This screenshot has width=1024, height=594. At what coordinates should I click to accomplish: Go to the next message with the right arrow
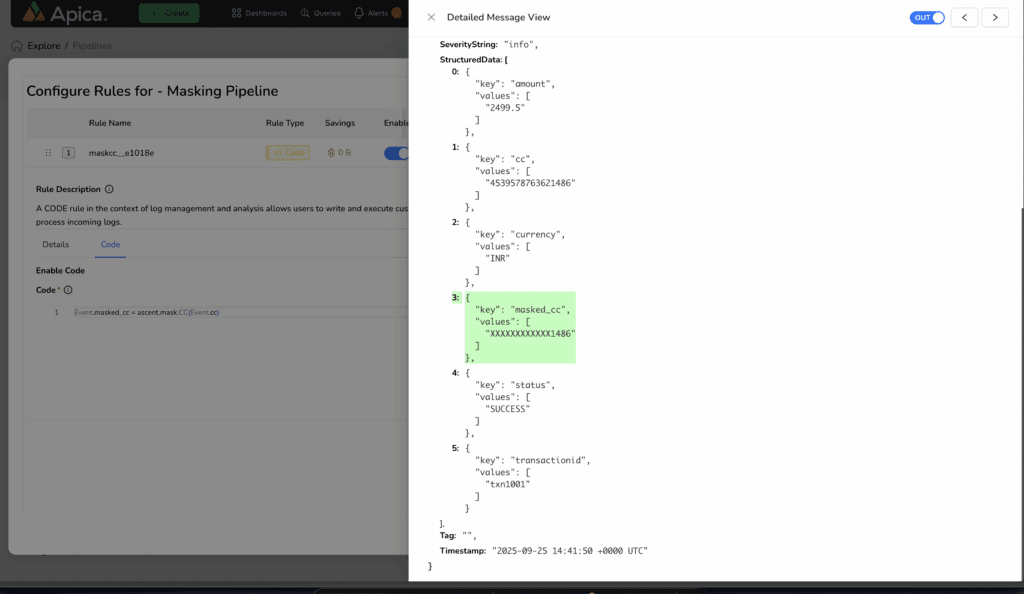[x=994, y=17]
